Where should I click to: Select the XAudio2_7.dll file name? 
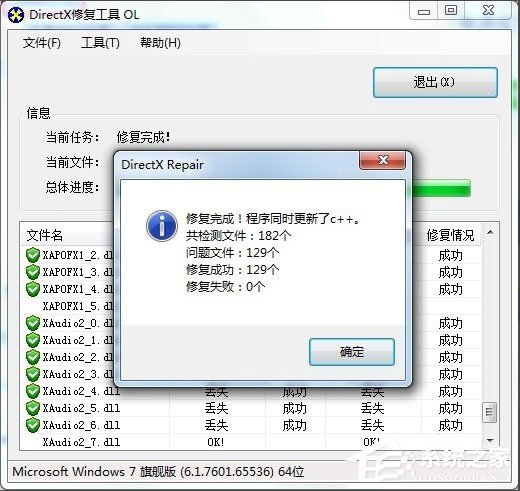coord(81,442)
